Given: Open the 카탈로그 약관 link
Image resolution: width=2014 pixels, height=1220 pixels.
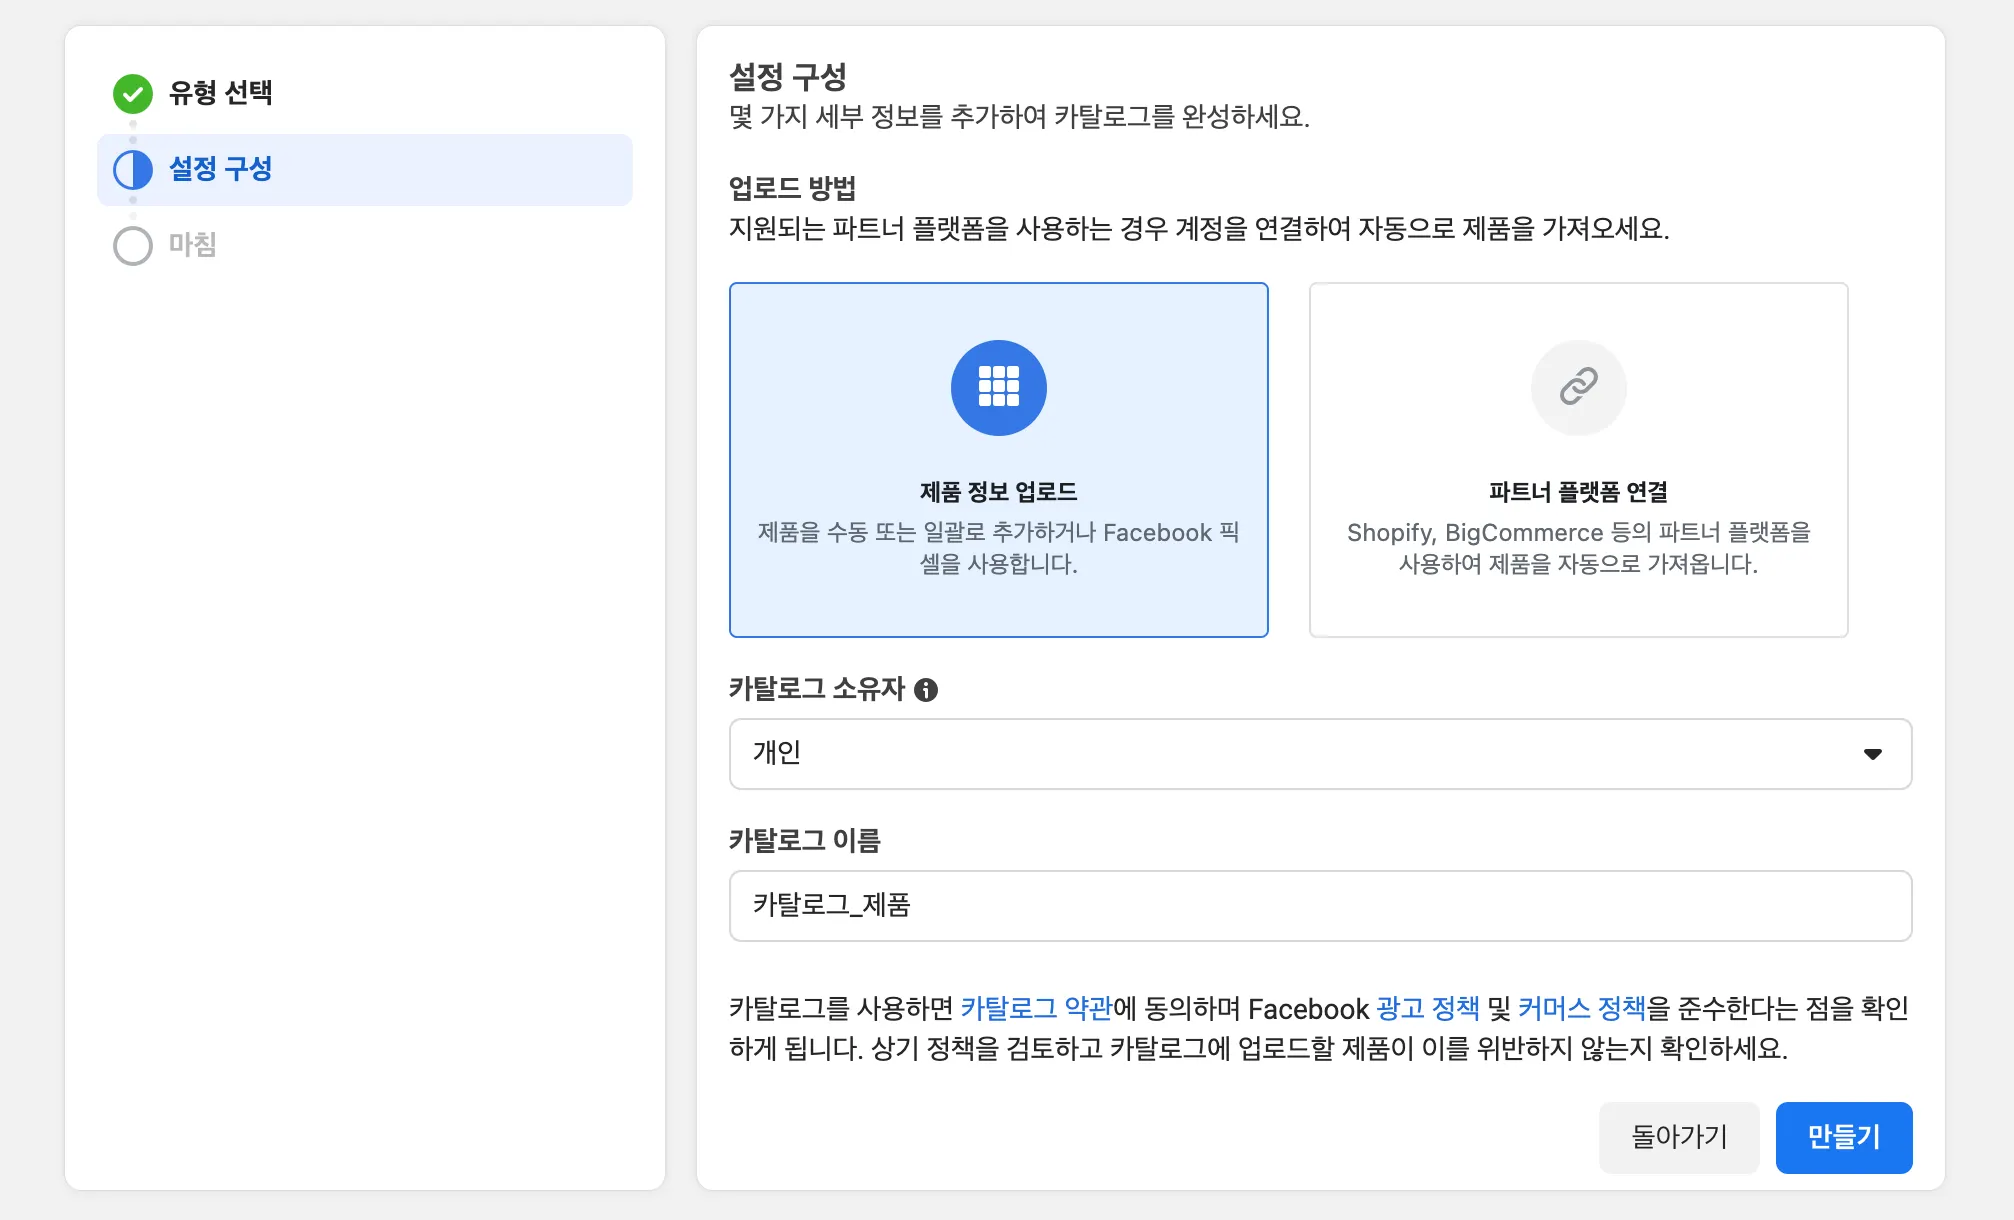Looking at the screenshot, I should tap(1036, 1008).
